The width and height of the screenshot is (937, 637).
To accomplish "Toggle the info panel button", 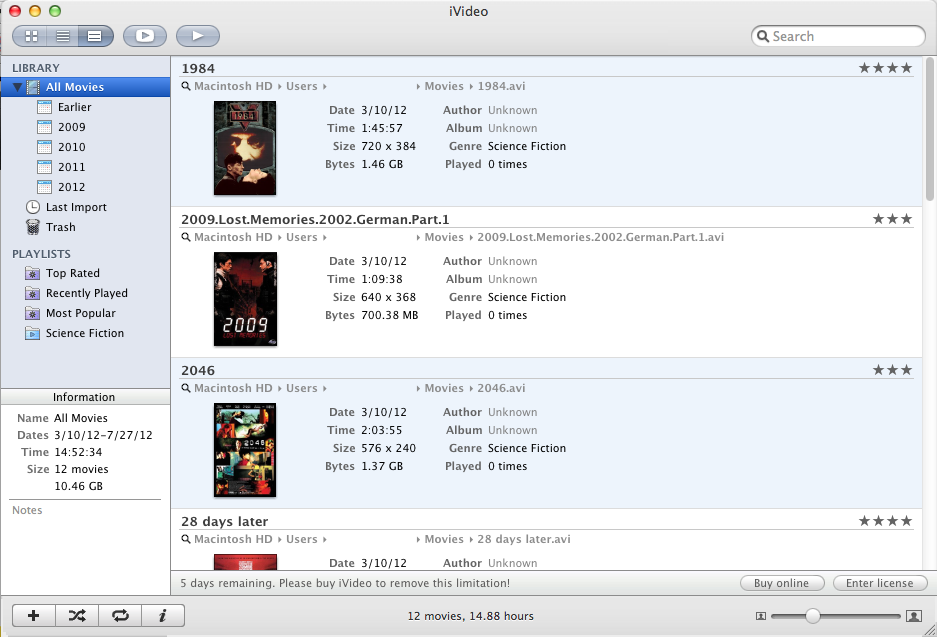I will [163, 615].
